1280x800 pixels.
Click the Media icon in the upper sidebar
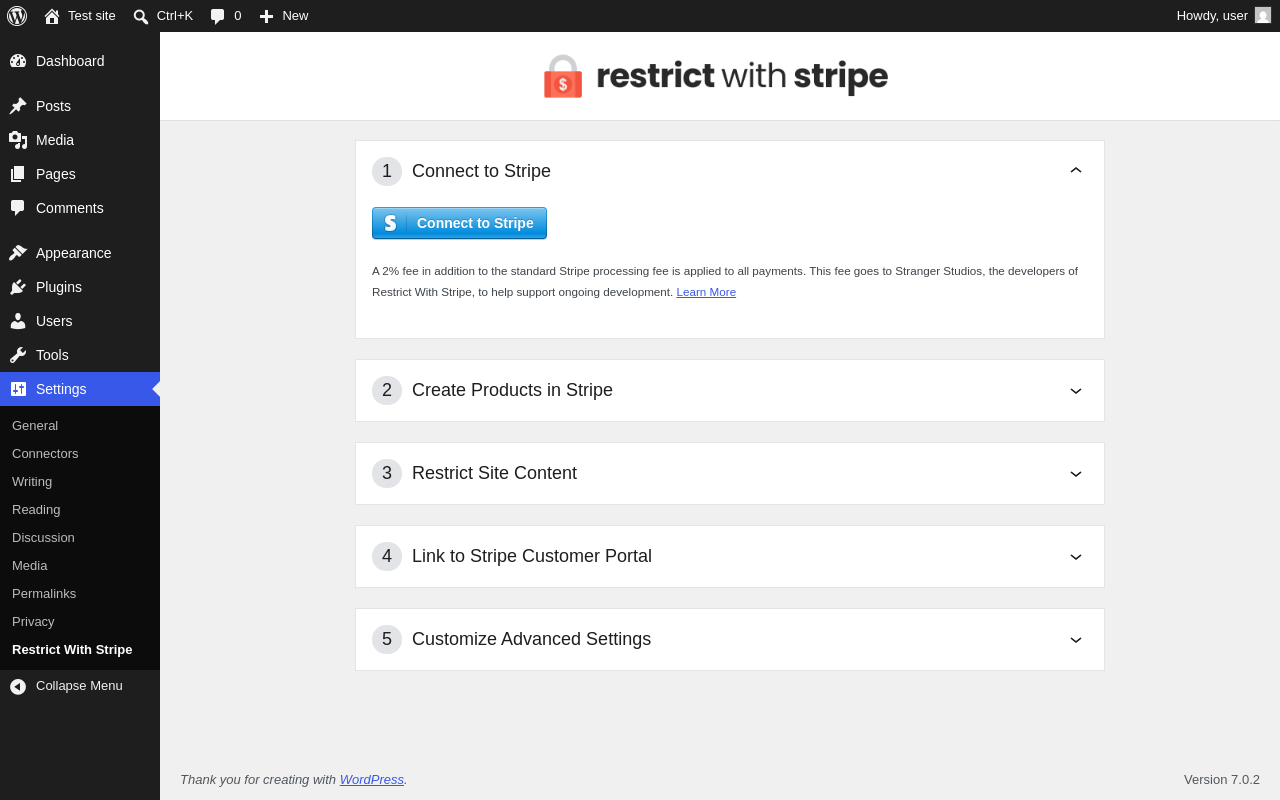[x=18, y=140]
